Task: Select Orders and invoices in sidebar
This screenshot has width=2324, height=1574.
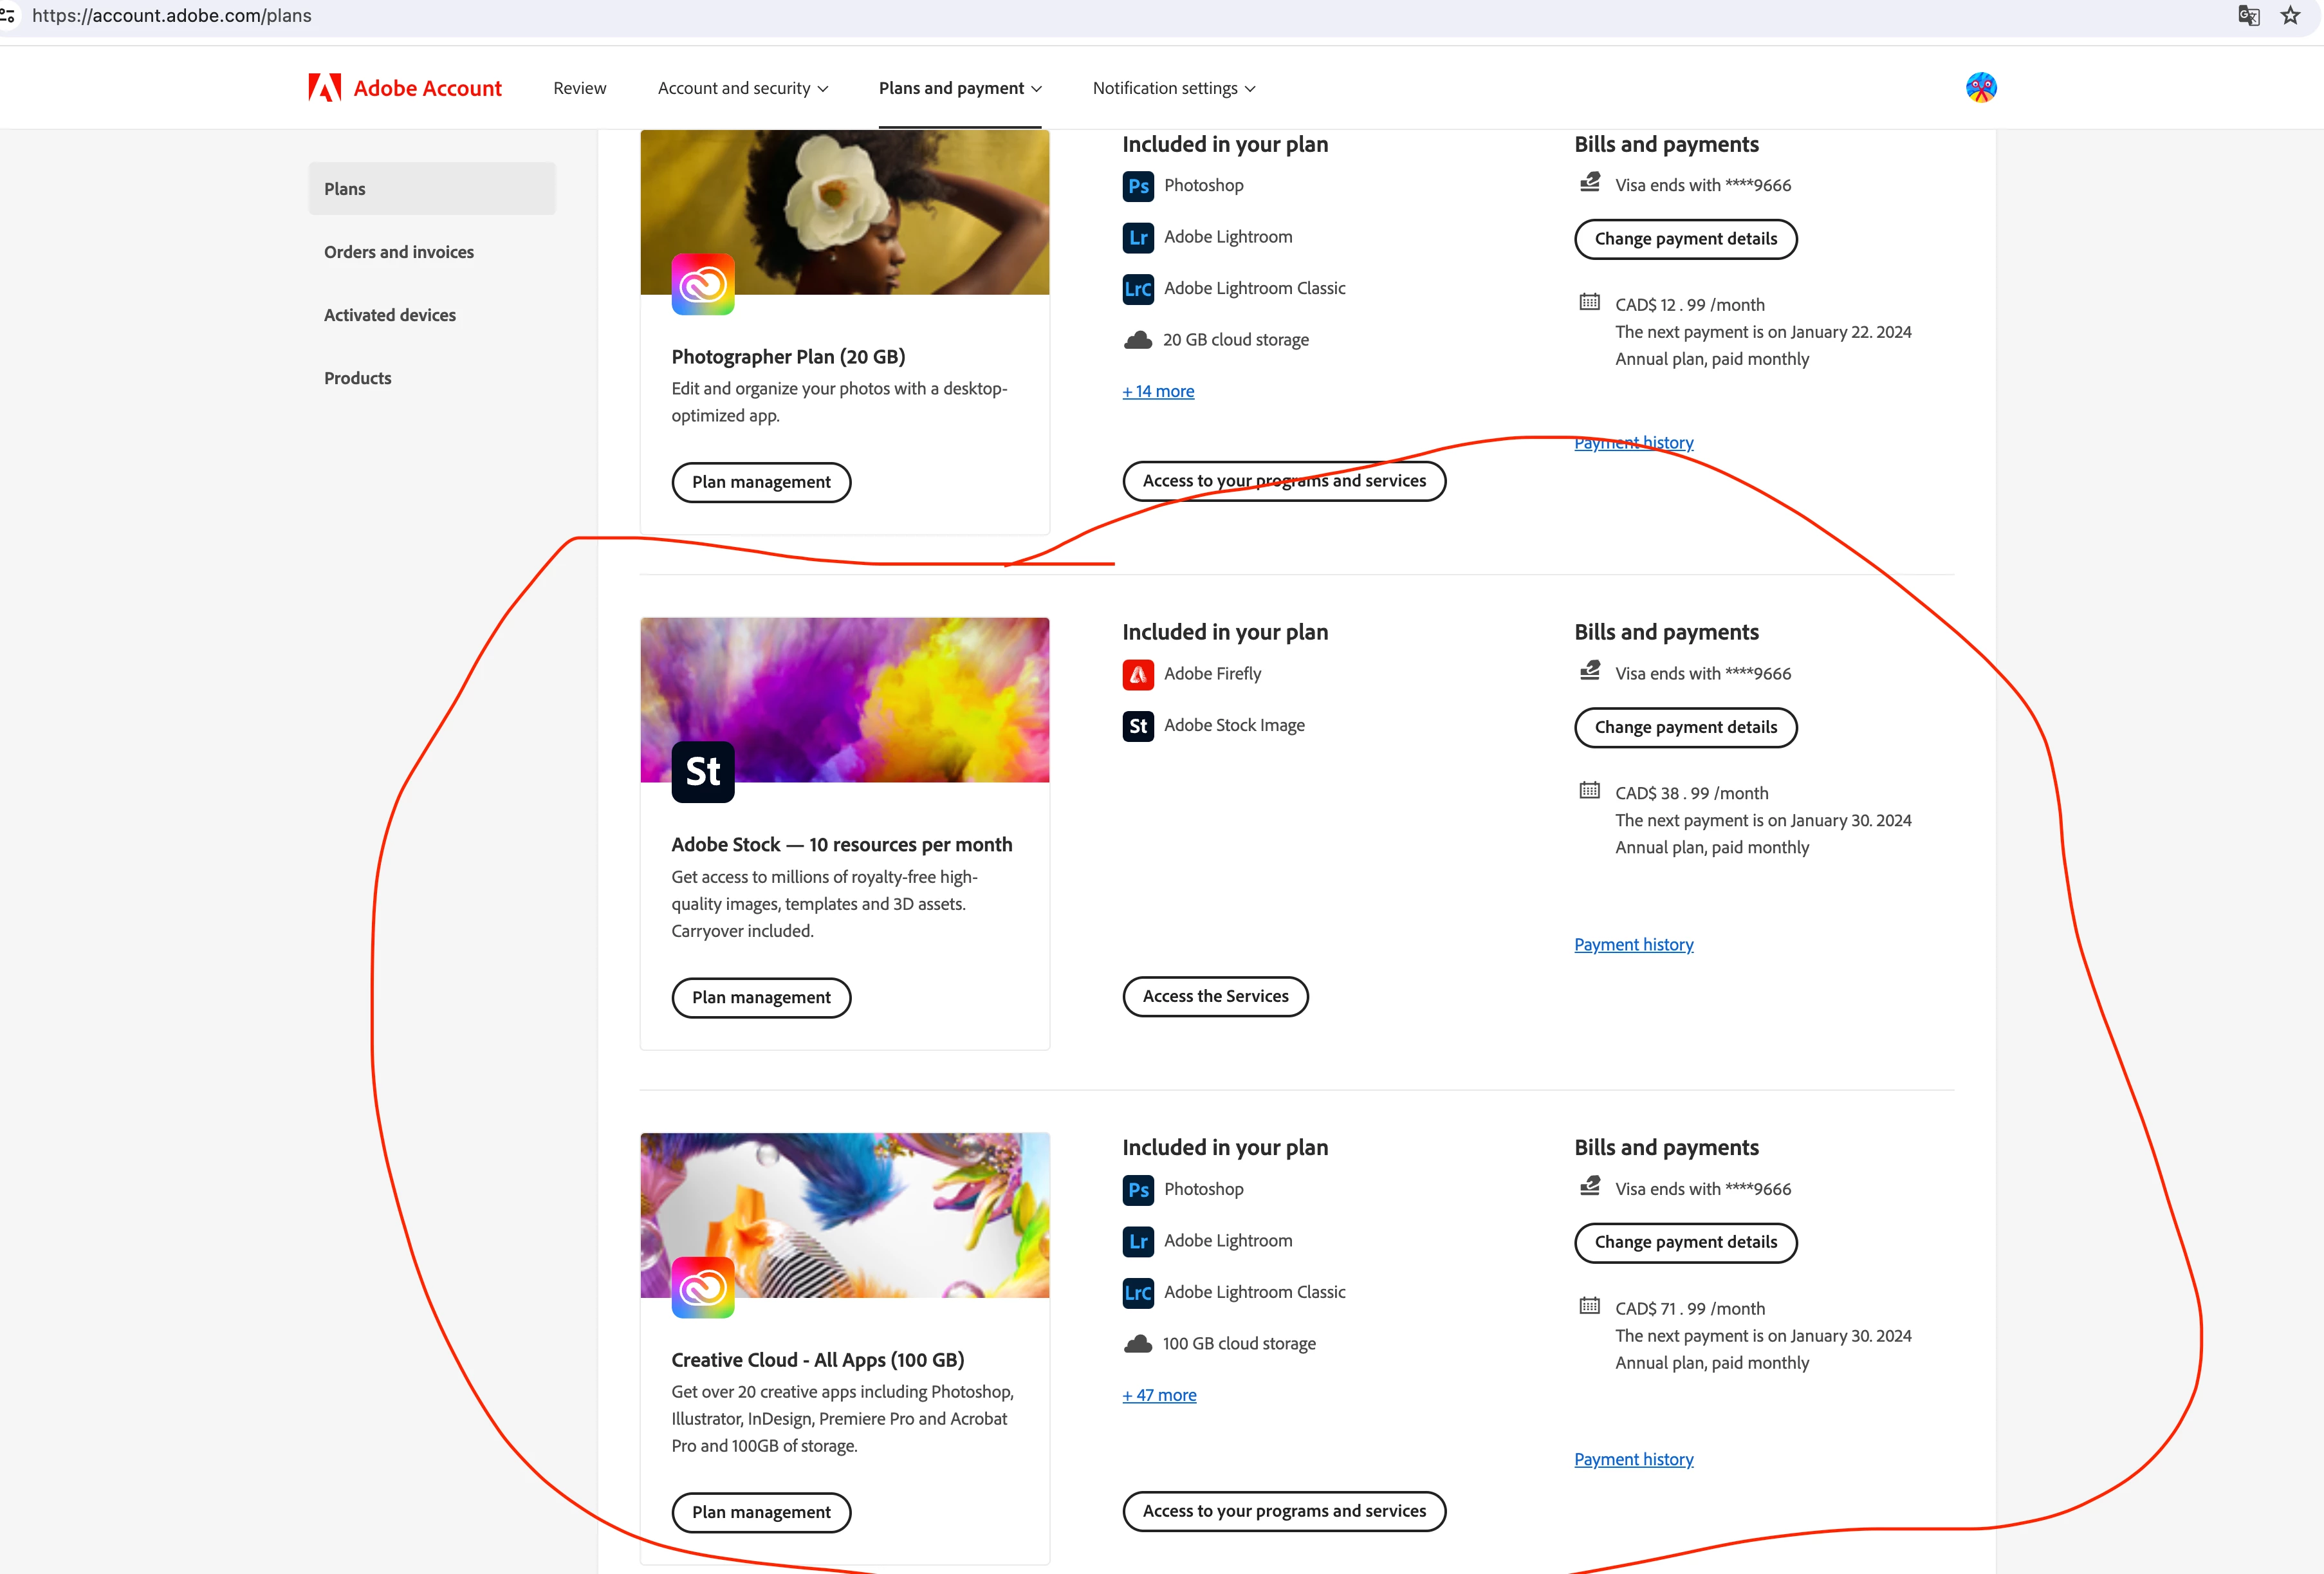Action: (399, 252)
